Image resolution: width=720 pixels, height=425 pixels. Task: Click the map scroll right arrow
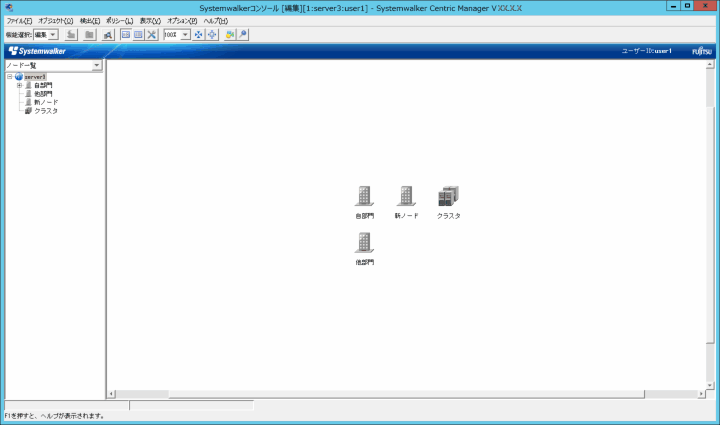(701, 394)
